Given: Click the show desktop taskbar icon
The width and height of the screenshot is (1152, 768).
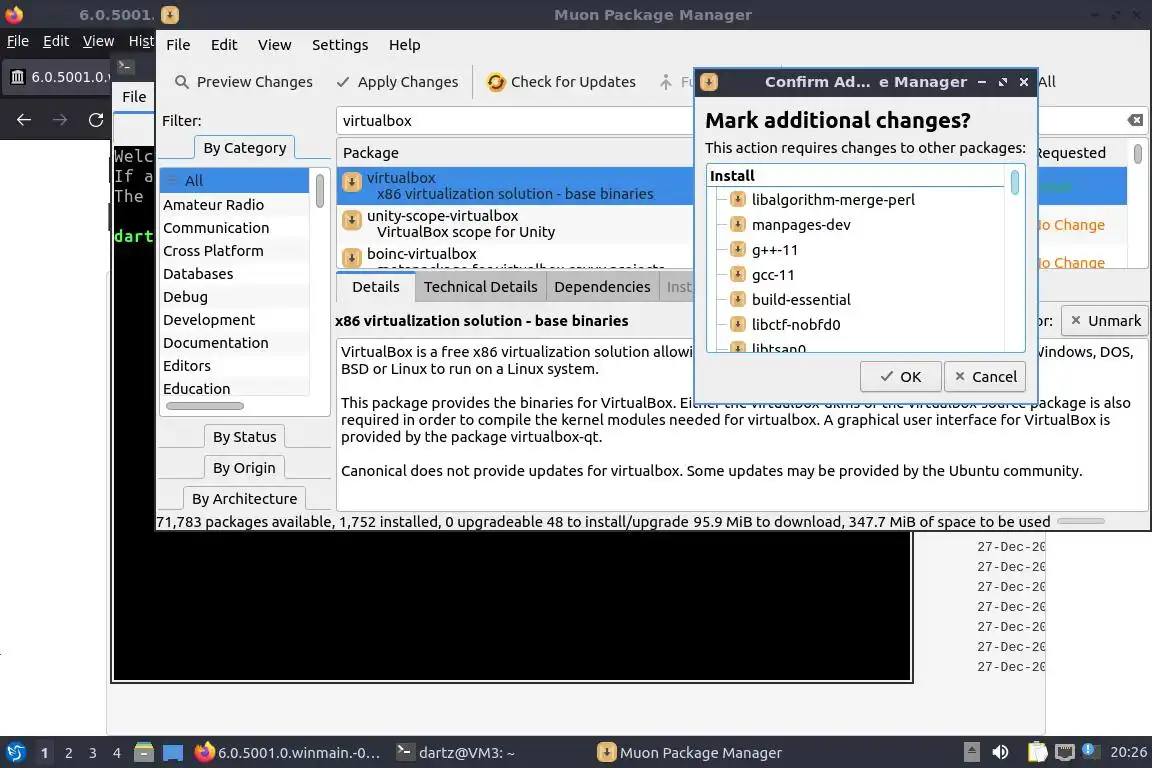Looking at the screenshot, I should (173, 753).
